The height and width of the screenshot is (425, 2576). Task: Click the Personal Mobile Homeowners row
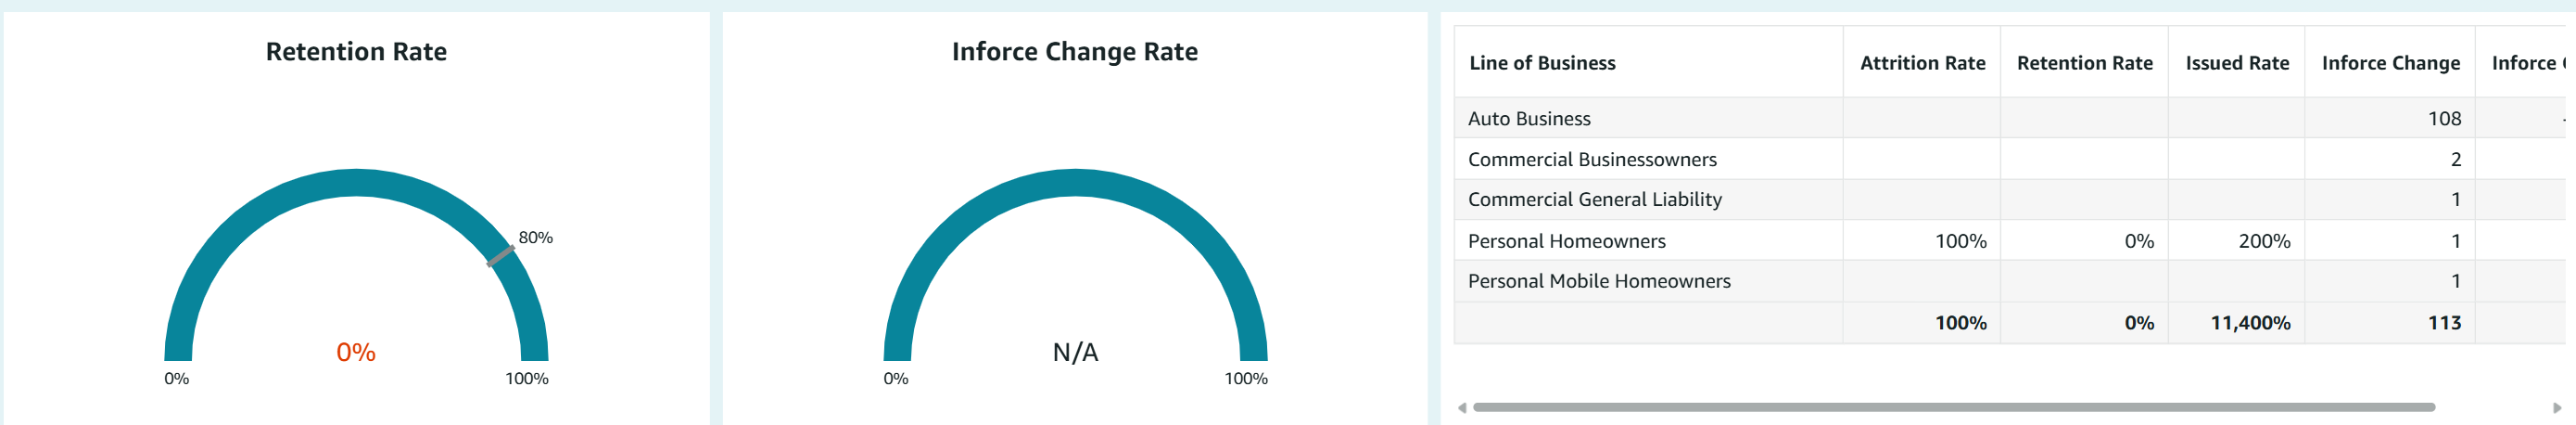[x=1598, y=282]
